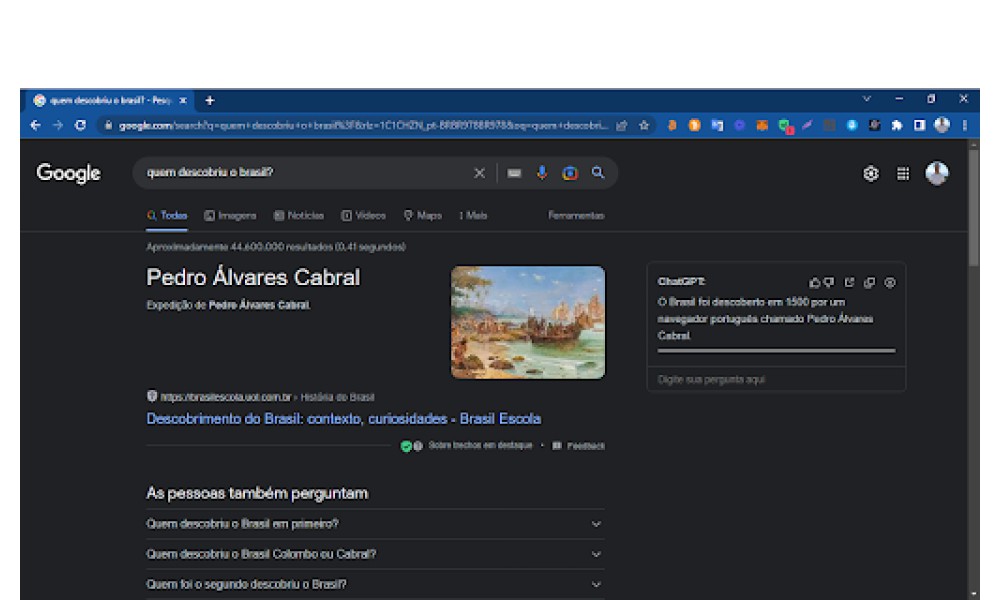Switch to the 'Imagens' tab
The image size is (1000, 600).
pyautogui.click(x=230, y=216)
